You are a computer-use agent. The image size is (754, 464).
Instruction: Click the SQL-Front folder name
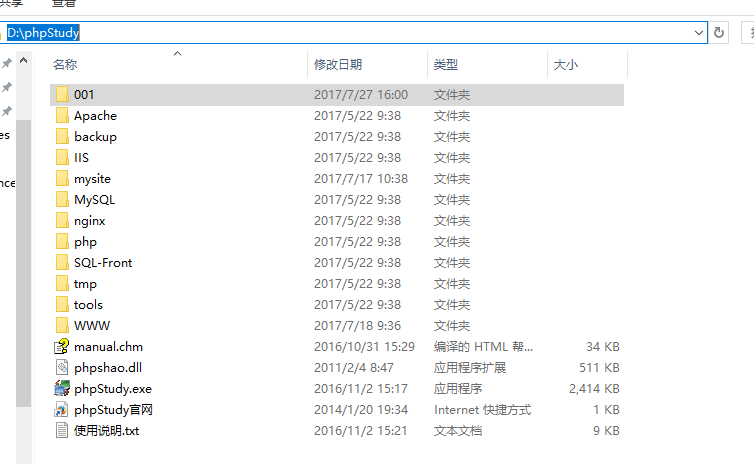[x=103, y=263]
